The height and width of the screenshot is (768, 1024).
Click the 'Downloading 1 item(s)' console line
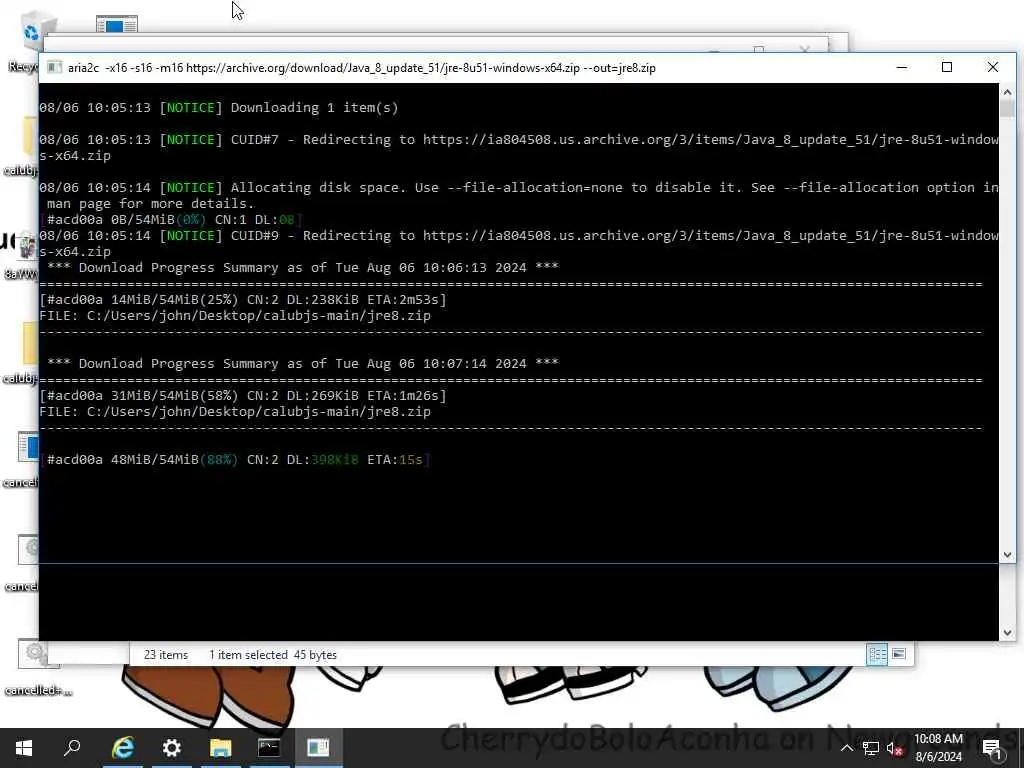click(x=219, y=108)
